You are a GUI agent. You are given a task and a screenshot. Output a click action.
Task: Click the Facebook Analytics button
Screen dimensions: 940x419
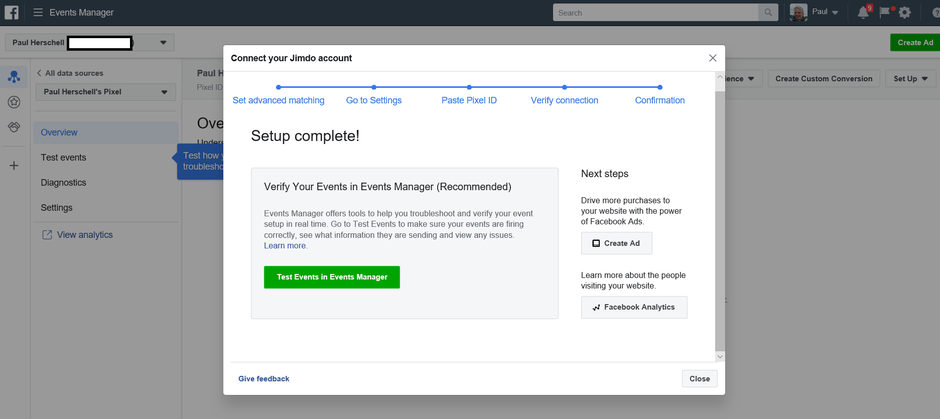click(x=634, y=307)
